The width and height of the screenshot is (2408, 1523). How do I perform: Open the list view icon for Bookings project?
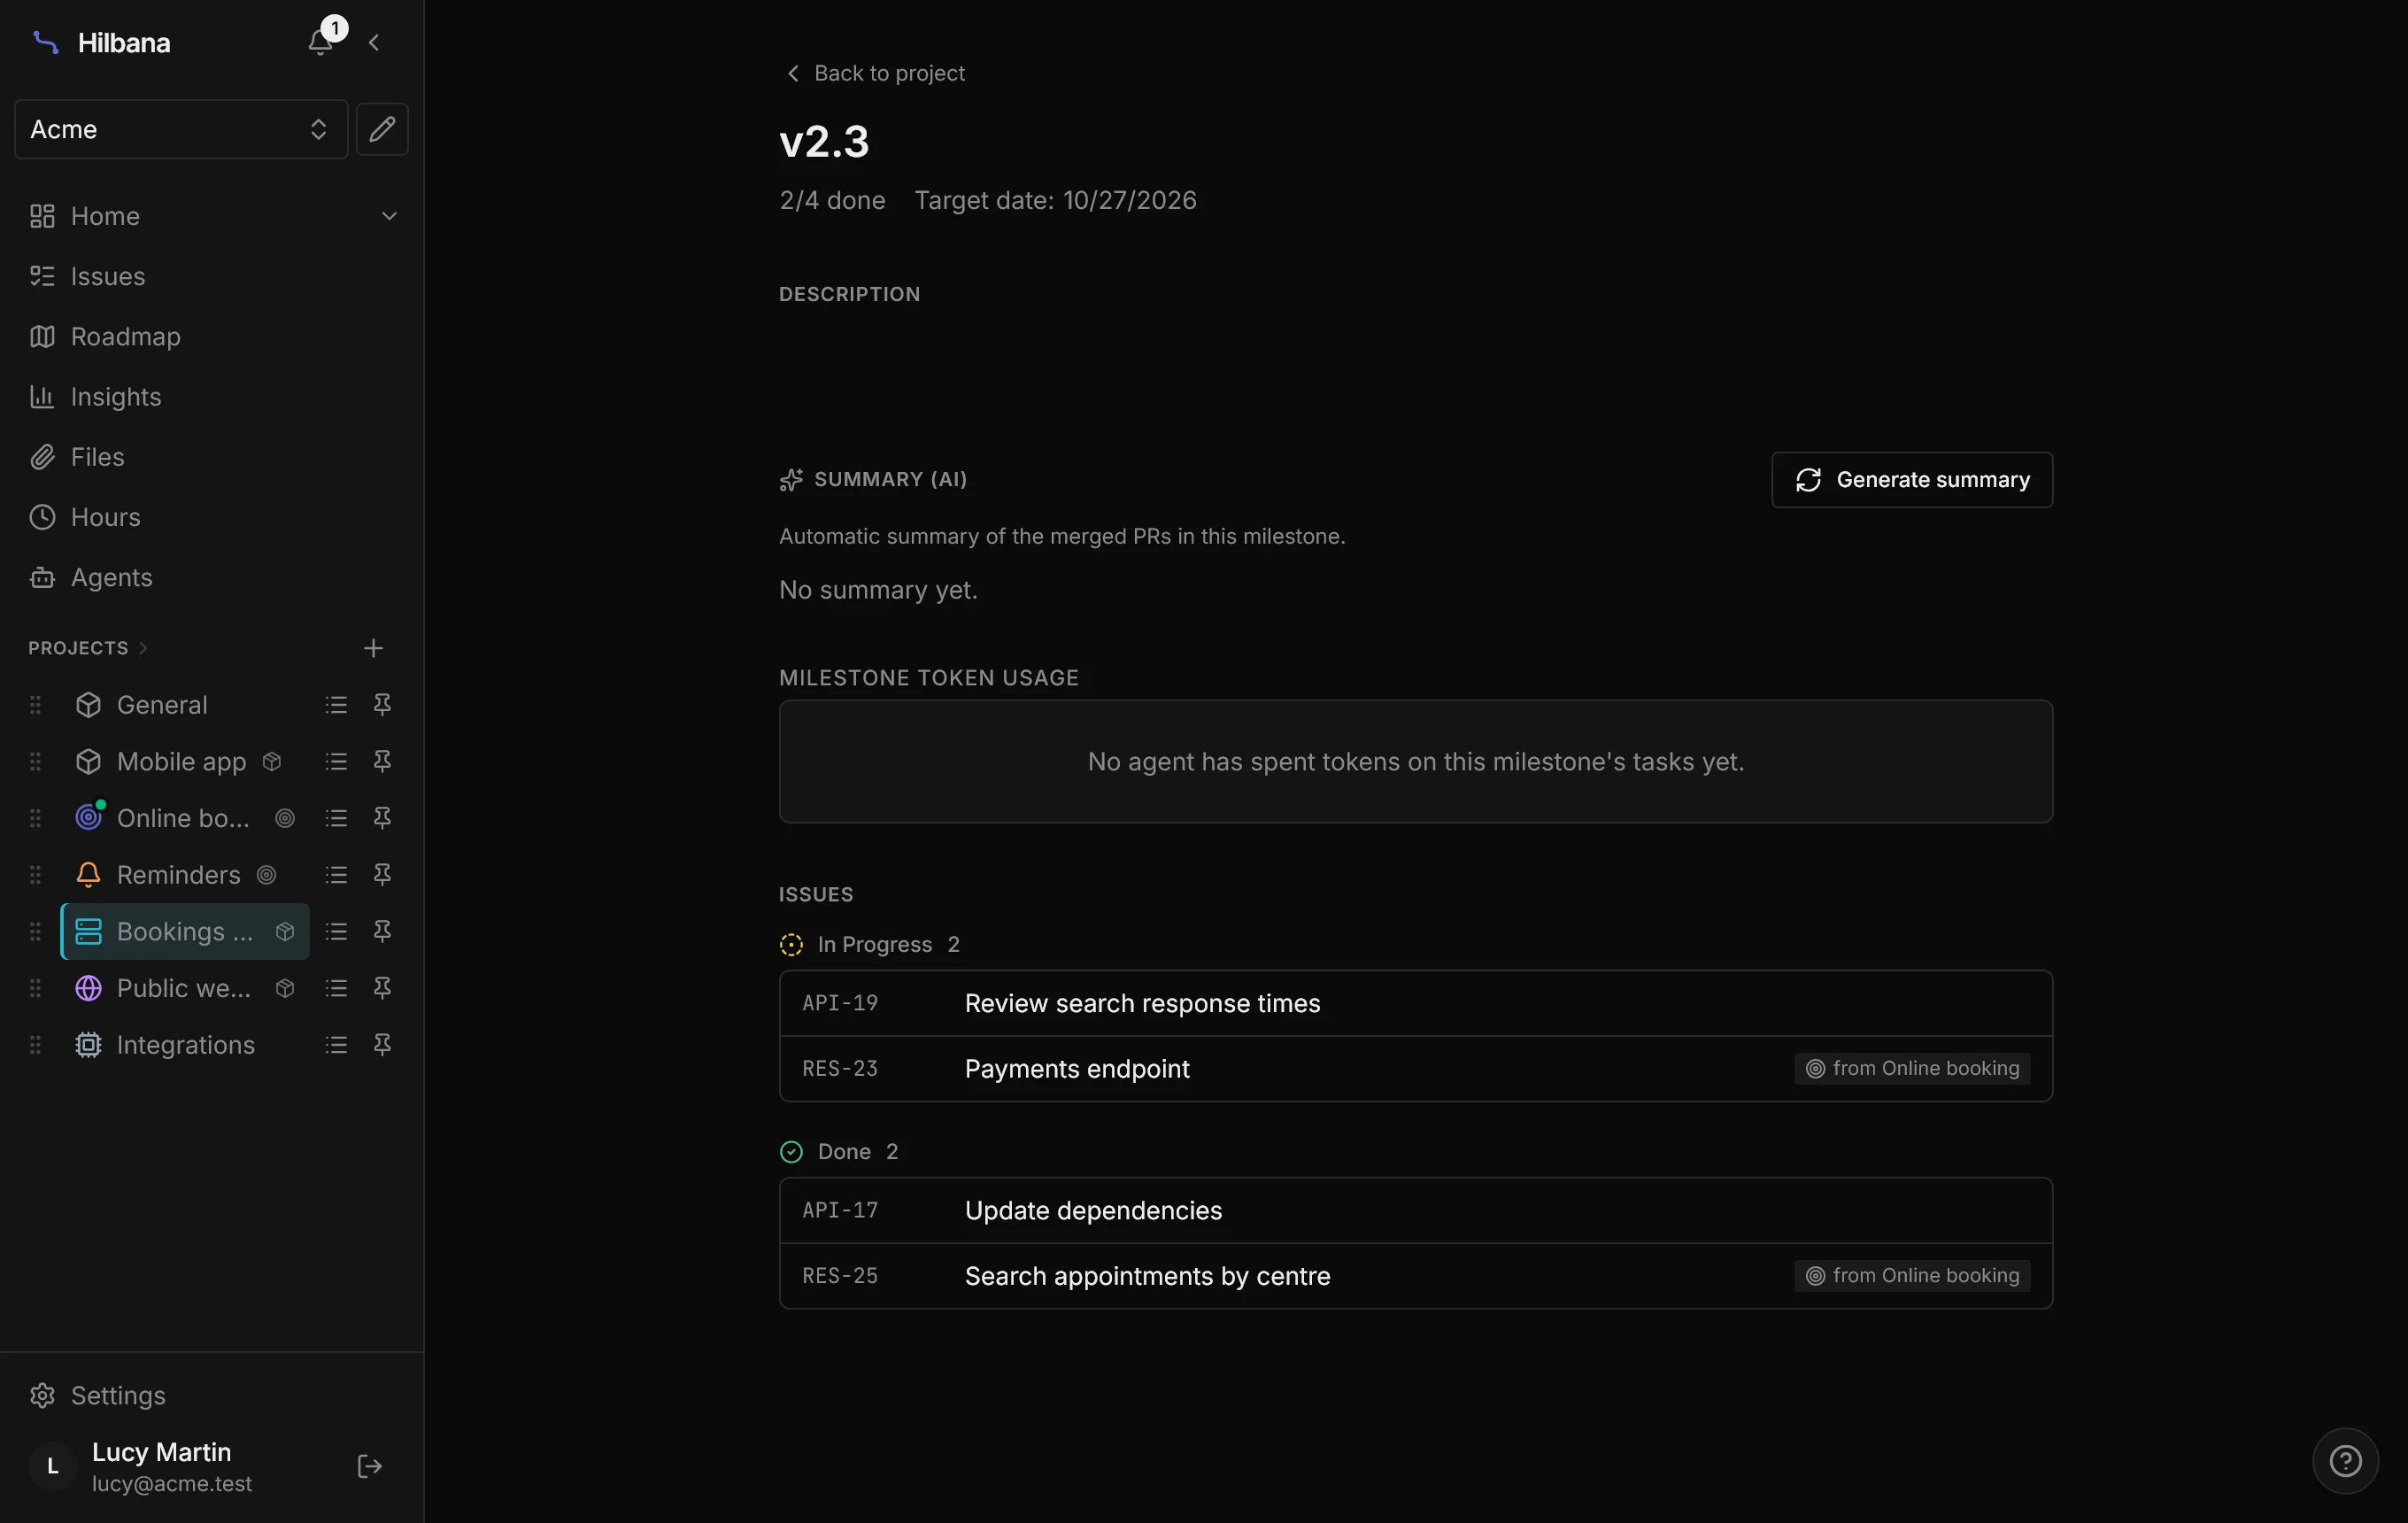pyautogui.click(x=336, y=932)
